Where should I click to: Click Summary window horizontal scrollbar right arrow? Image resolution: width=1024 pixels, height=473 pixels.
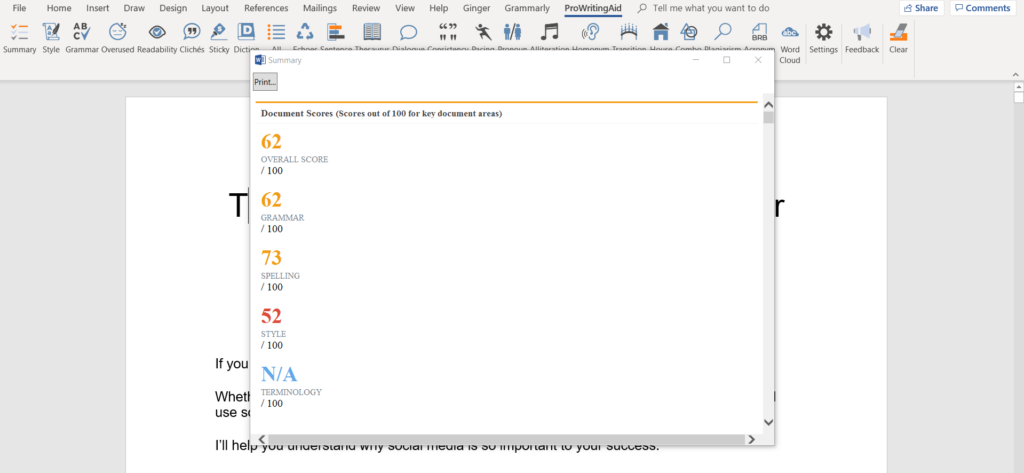coord(751,439)
